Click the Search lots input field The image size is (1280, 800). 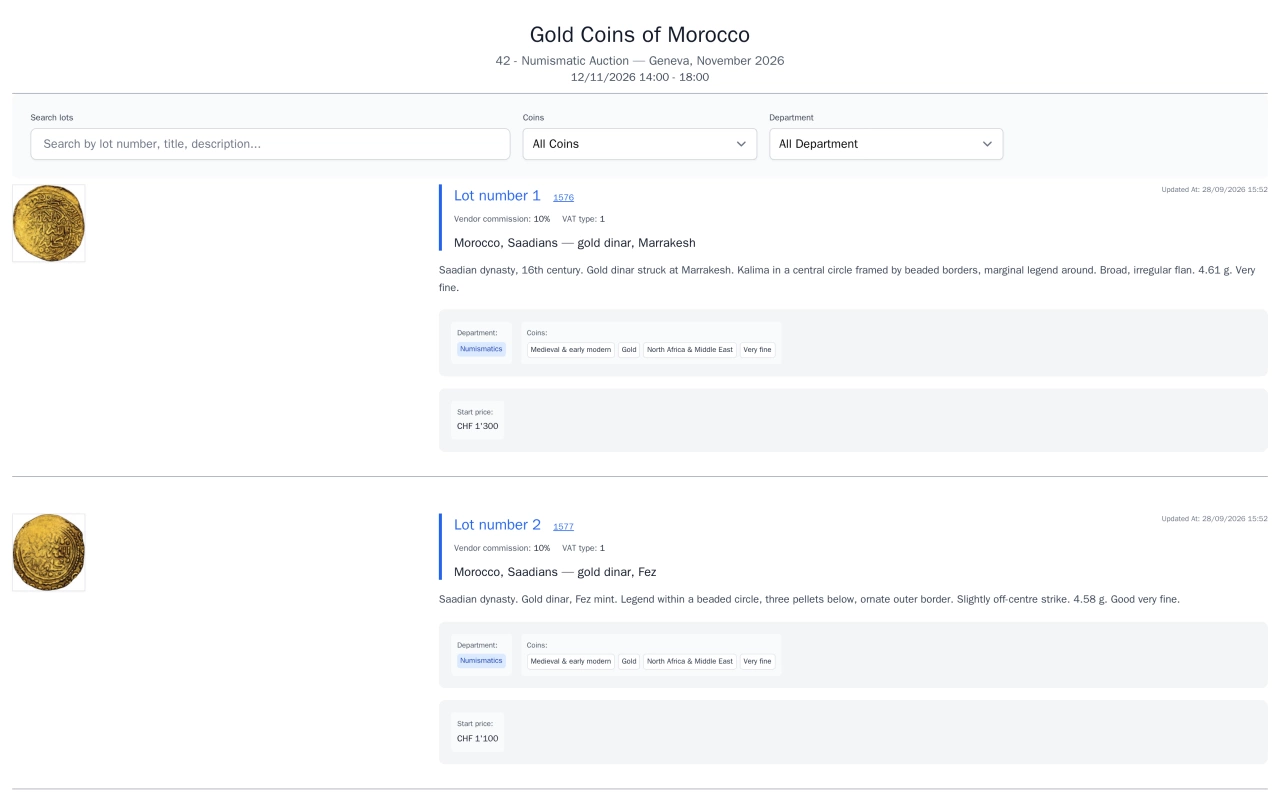(270, 144)
